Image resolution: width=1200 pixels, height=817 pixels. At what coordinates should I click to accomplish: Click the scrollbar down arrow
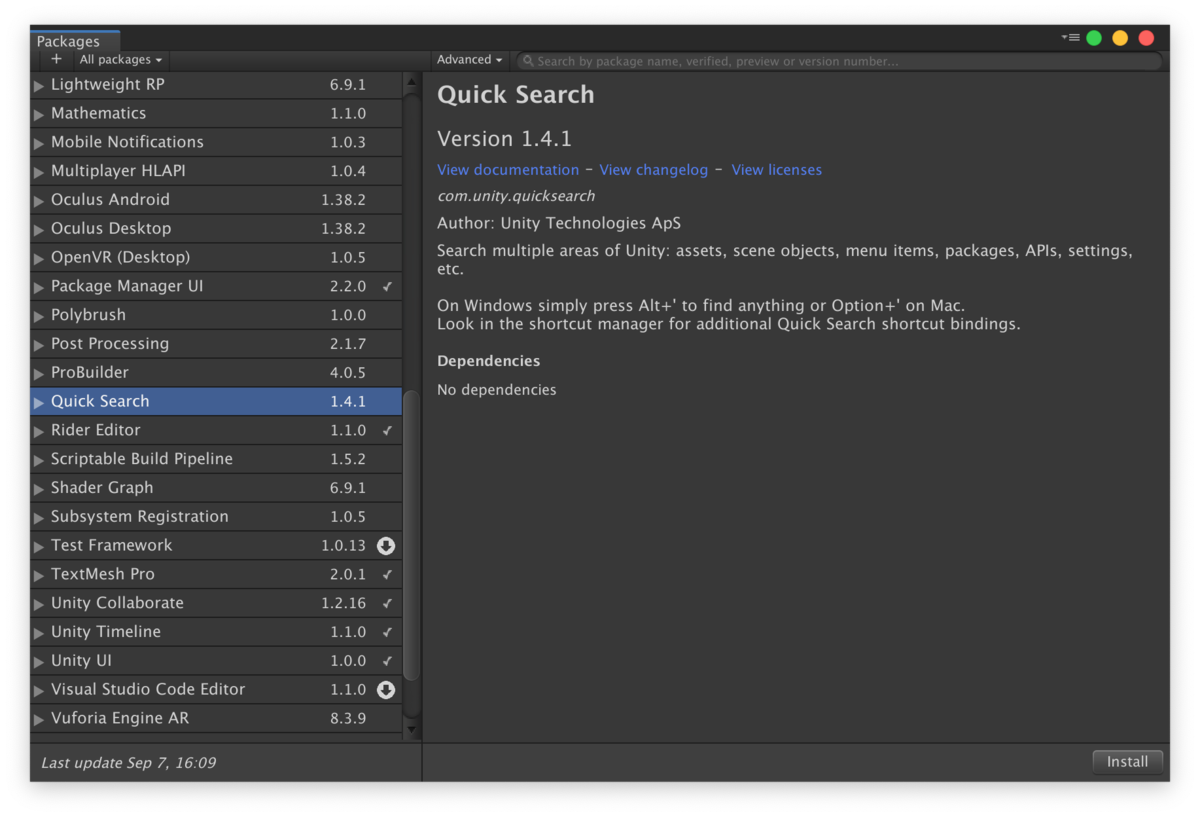tap(411, 729)
